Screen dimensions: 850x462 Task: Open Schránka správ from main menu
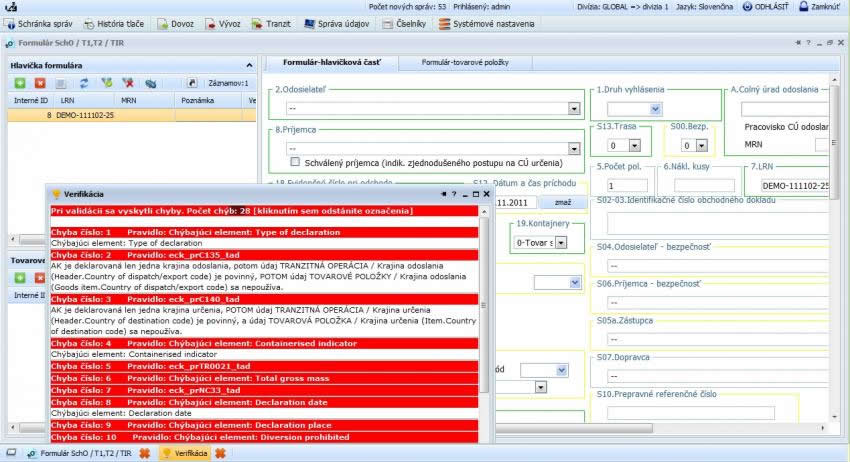[39, 24]
